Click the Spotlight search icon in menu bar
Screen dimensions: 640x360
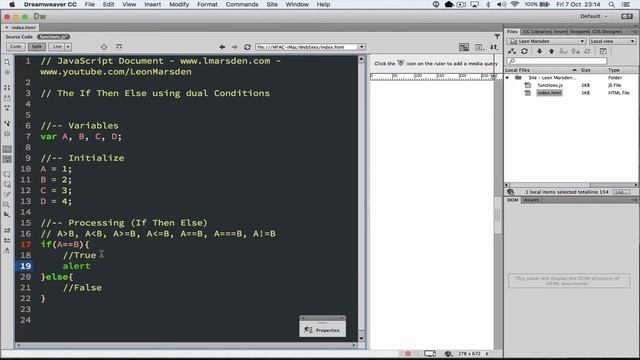tap(611, 4)
